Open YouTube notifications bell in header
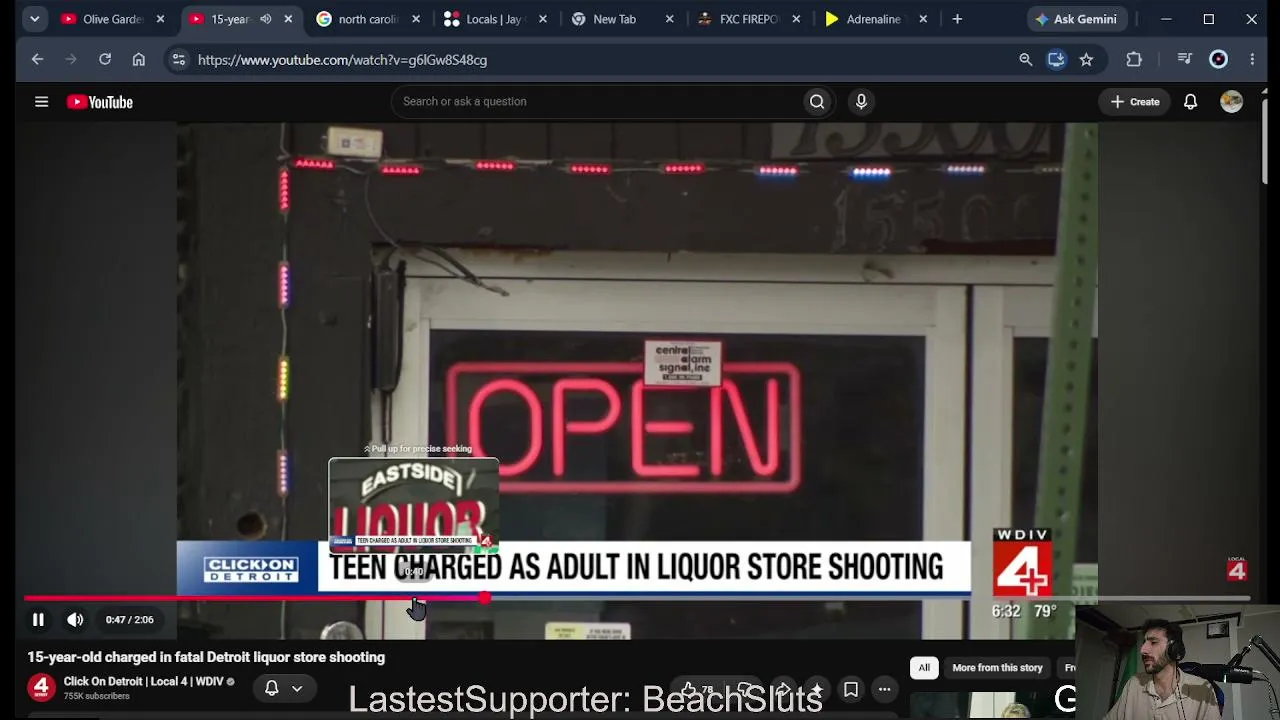Viewport: 1280px width, 720px height. [x=1190, y=101]
